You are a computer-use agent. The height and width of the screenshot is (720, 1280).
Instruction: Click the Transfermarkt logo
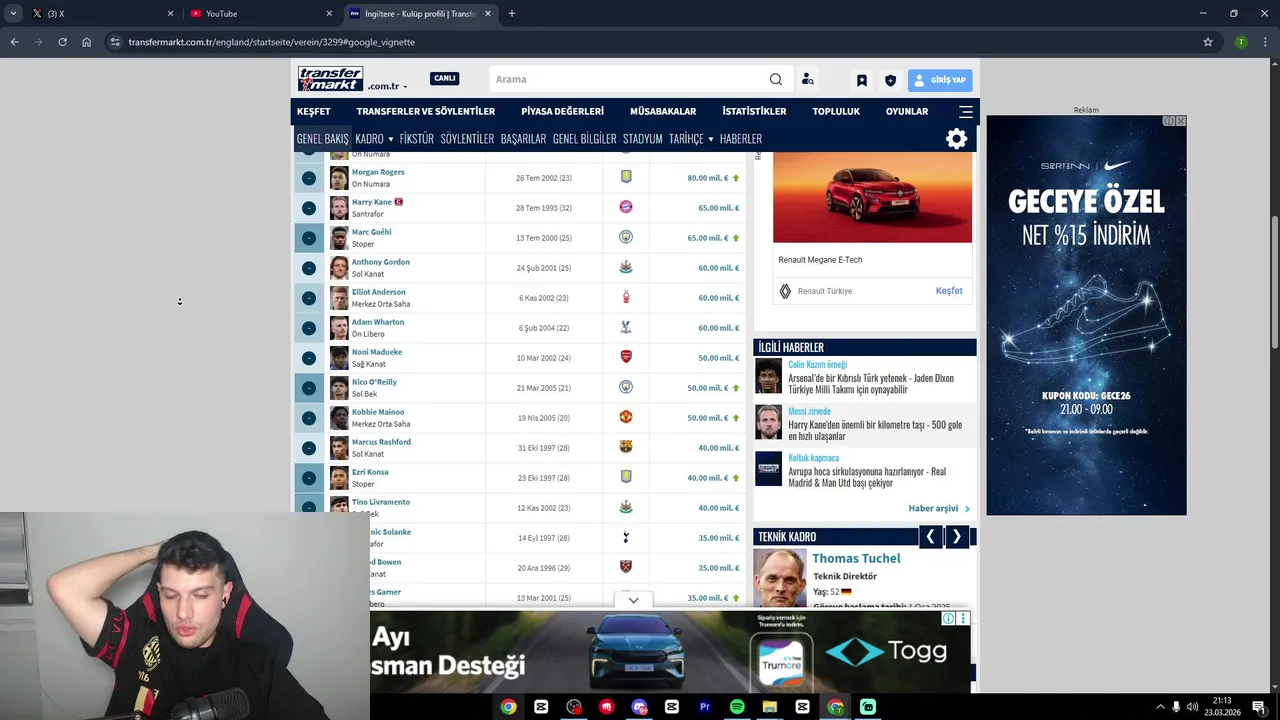pos(331,79)
